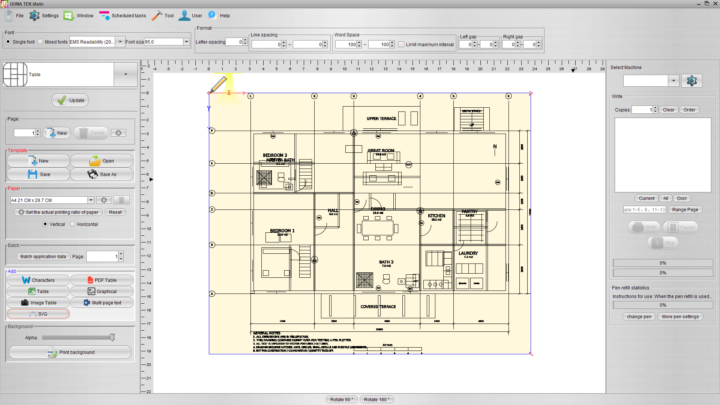This screenshot has width=720, height=405.
Task: Open the Window menu
Action: point(79,16)
